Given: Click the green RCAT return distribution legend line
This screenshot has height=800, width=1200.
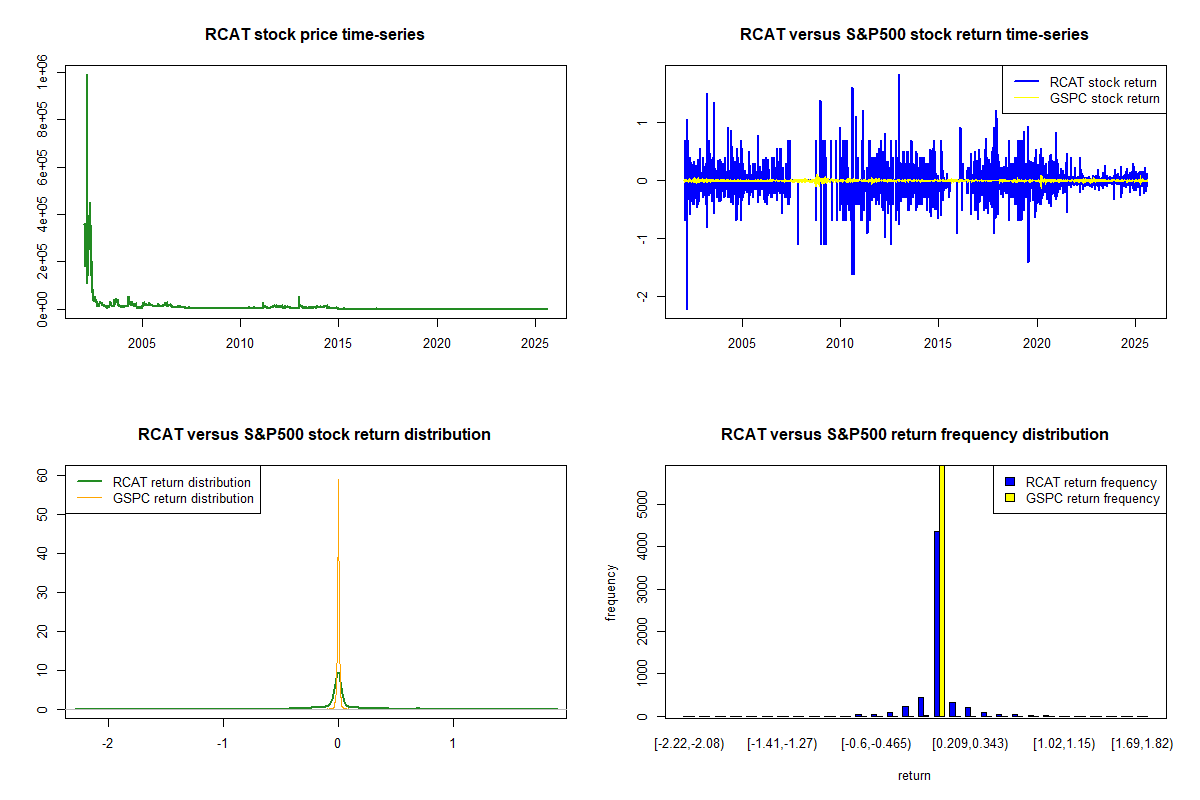Looking at the screenshot, I should tap(90, 483).
